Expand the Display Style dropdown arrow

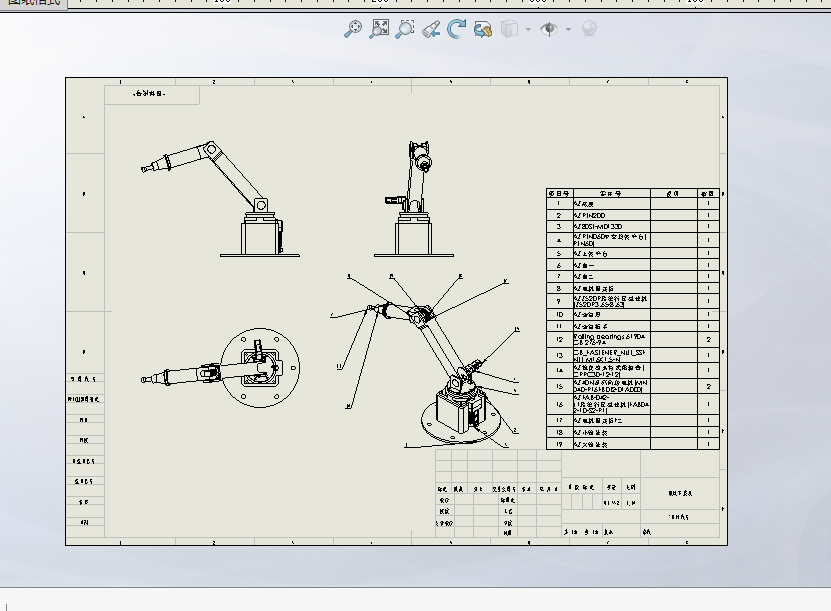(x=528, y=29)
